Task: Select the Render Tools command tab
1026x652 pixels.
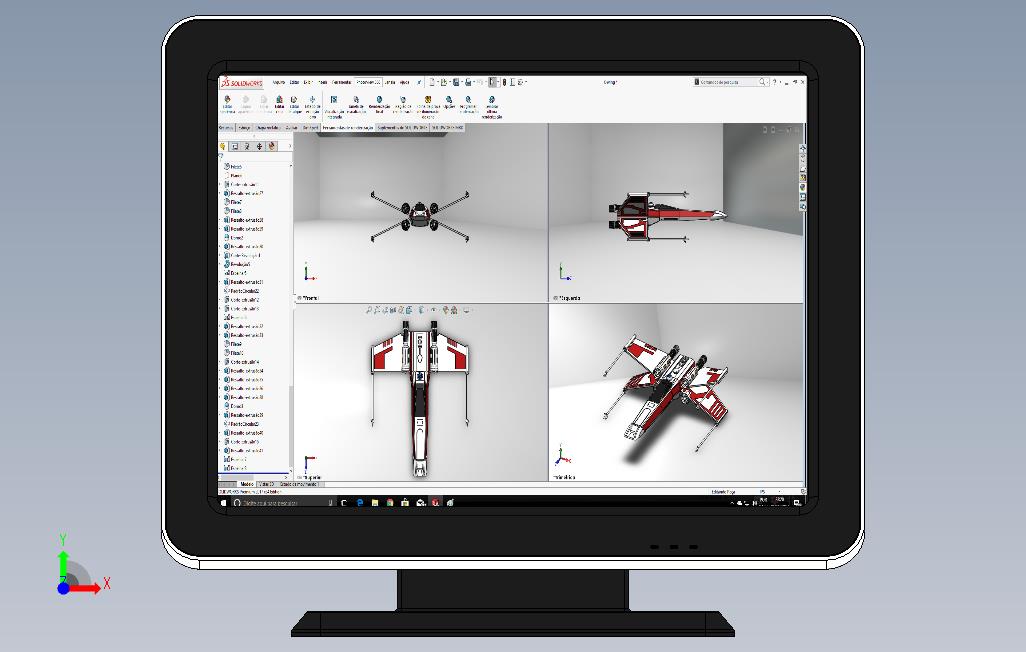Action: pos(348,128)
